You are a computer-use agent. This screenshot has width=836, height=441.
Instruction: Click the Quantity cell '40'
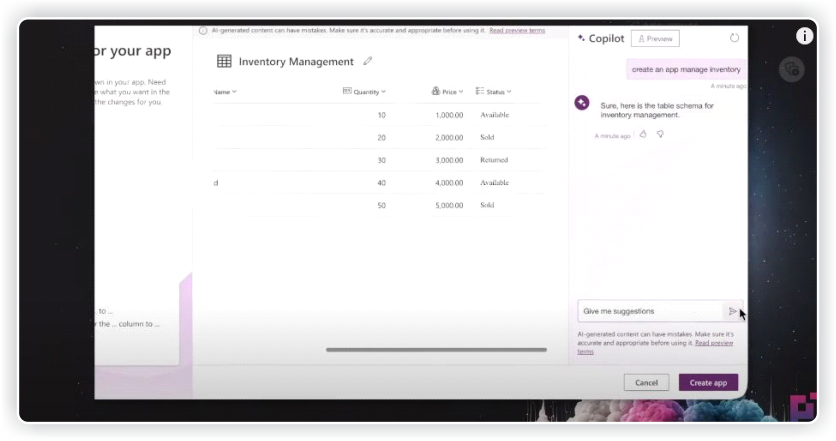(x=382, y=182)
